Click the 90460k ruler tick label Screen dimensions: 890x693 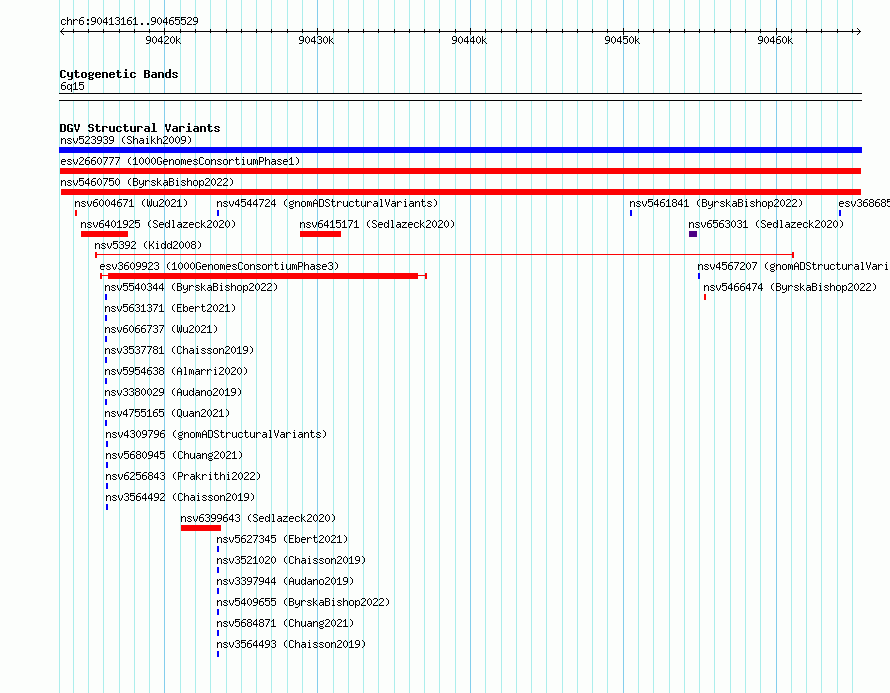tap(775, 40)
